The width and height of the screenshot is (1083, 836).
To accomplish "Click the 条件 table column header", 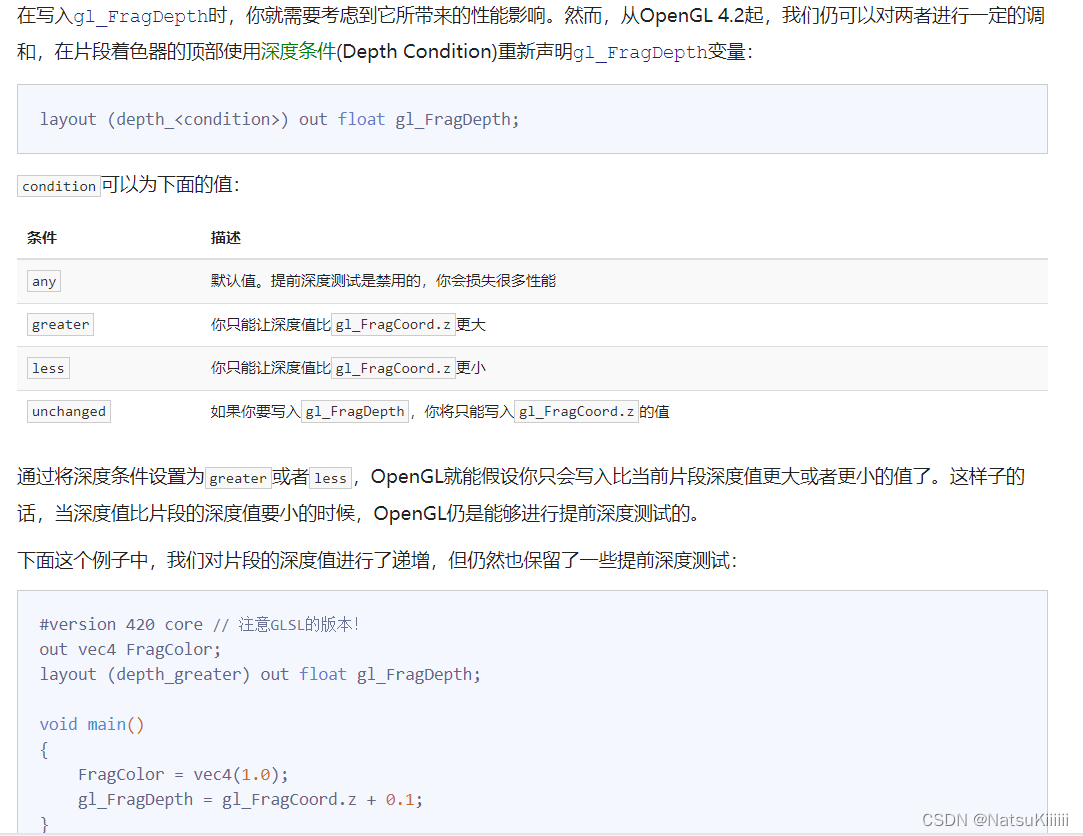I will click(x=41, y=237).
